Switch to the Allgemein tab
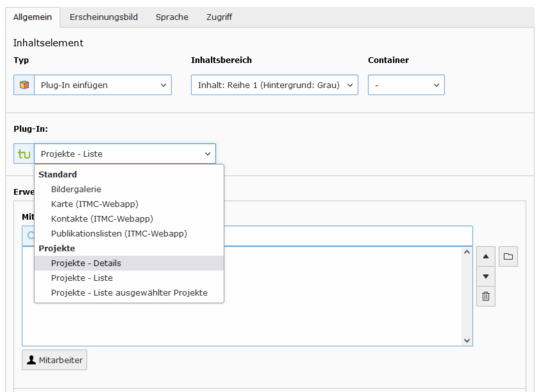Viewport: 541px width, 392px height. 33,17
